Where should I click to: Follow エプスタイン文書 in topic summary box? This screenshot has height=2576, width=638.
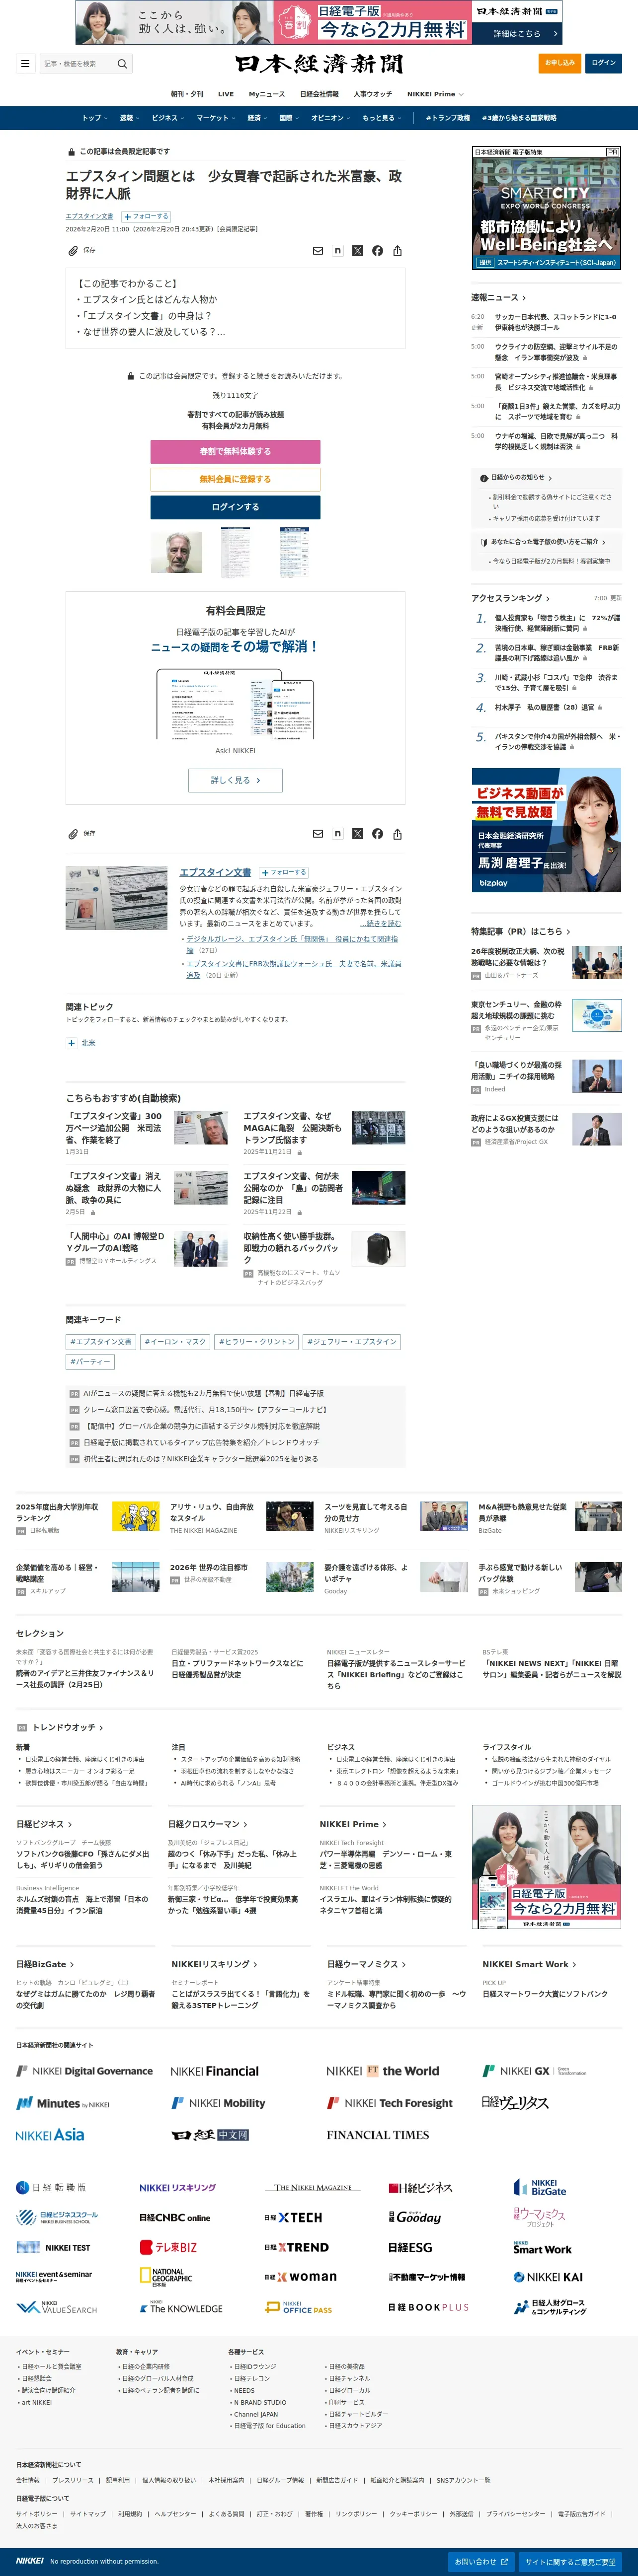click(x=284, y=872)
